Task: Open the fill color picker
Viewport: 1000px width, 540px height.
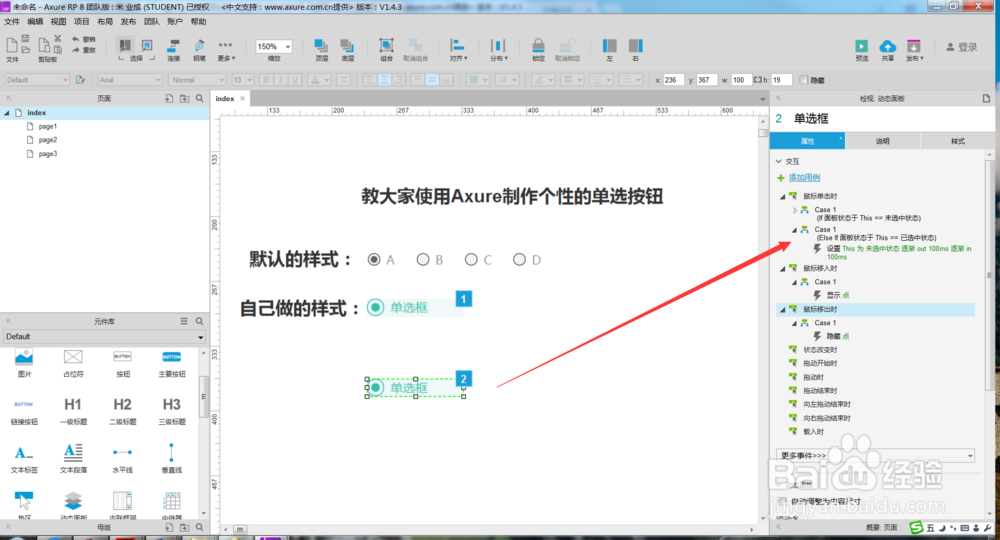Action: [x=478, y=80]
